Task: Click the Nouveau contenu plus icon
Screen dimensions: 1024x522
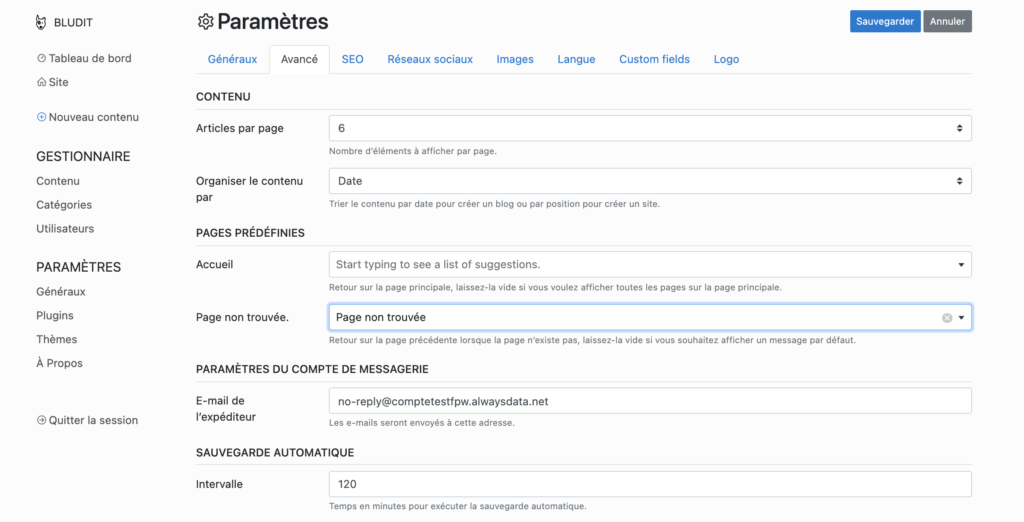Action: pos(42,118)
